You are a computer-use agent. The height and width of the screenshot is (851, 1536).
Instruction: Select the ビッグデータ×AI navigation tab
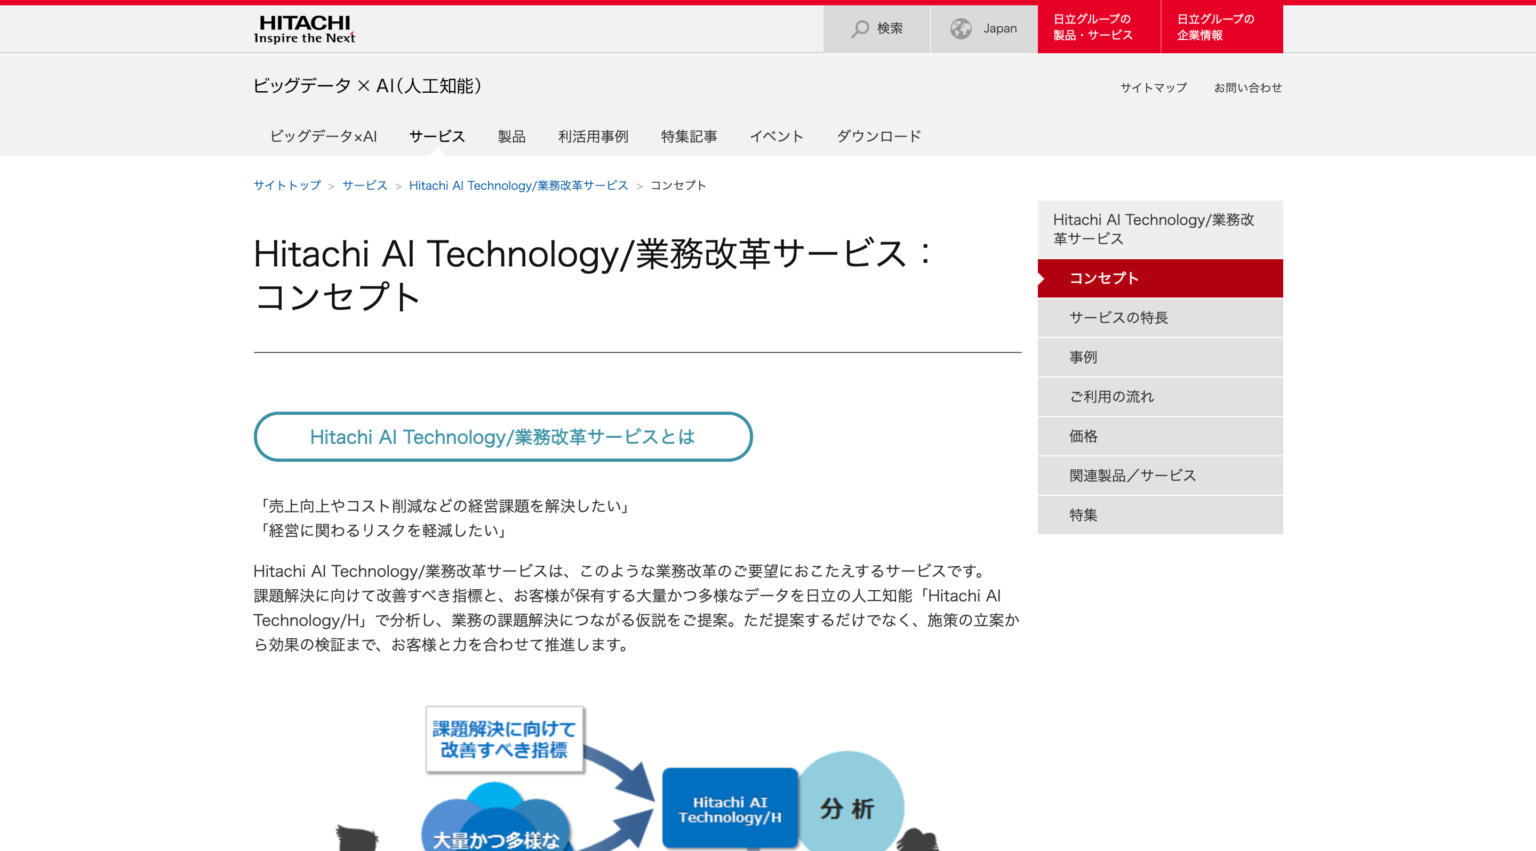[323, 137]
